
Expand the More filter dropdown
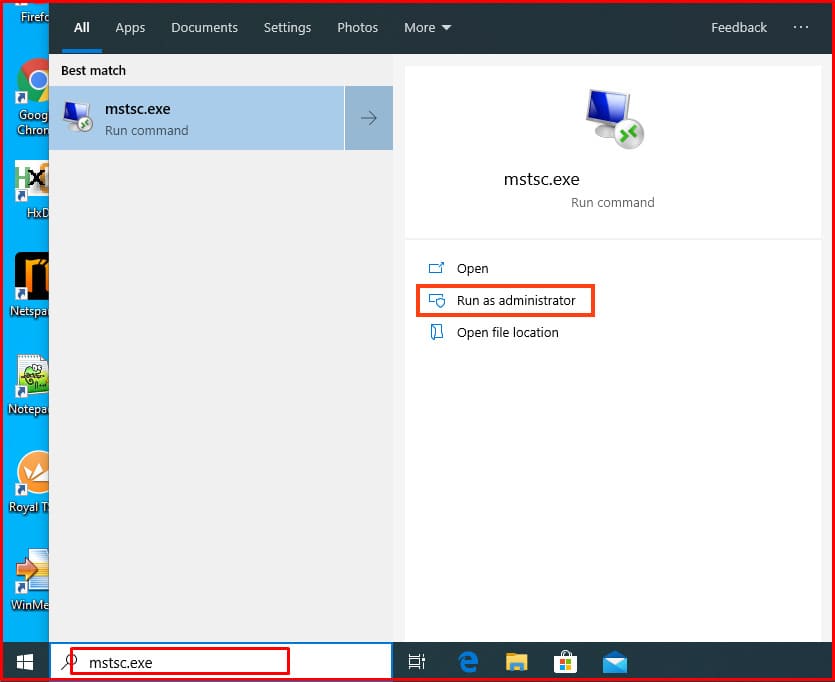click(x=427, y=28)
